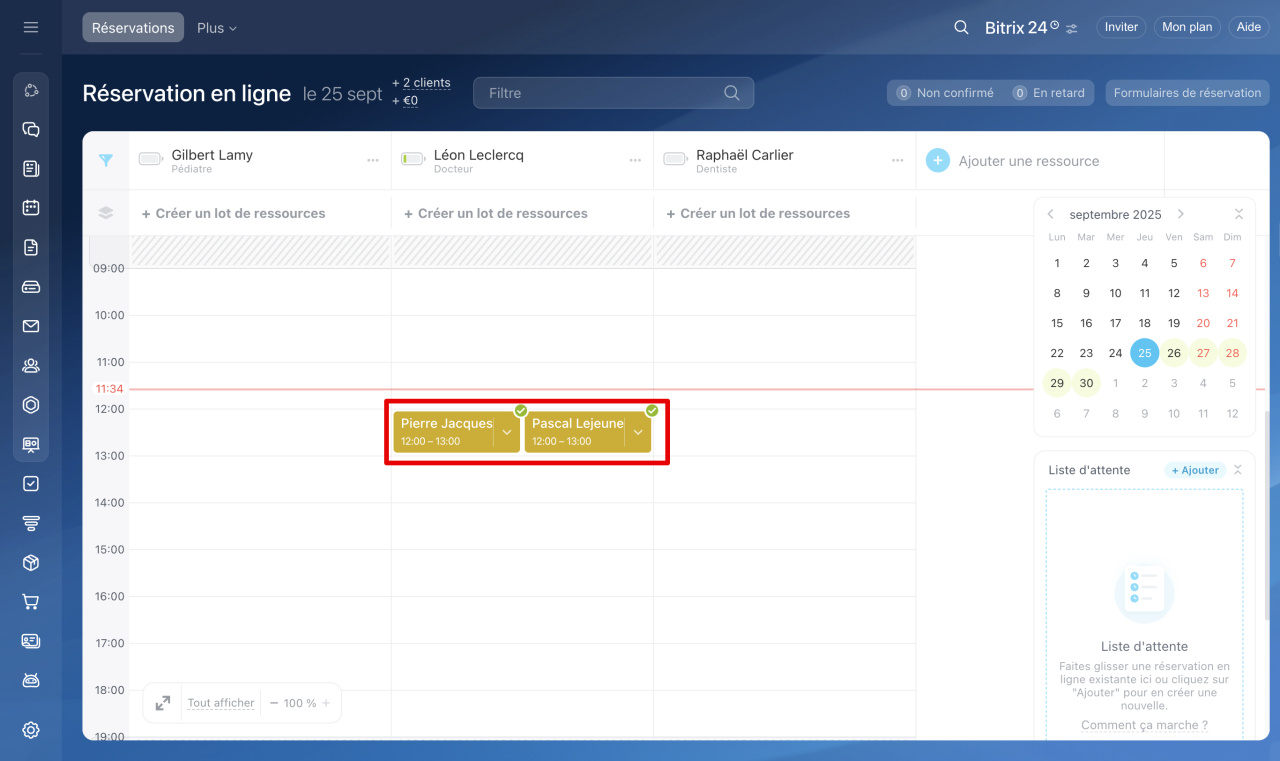Click the search magnifier next to Bitrix 24

[961, 27]
